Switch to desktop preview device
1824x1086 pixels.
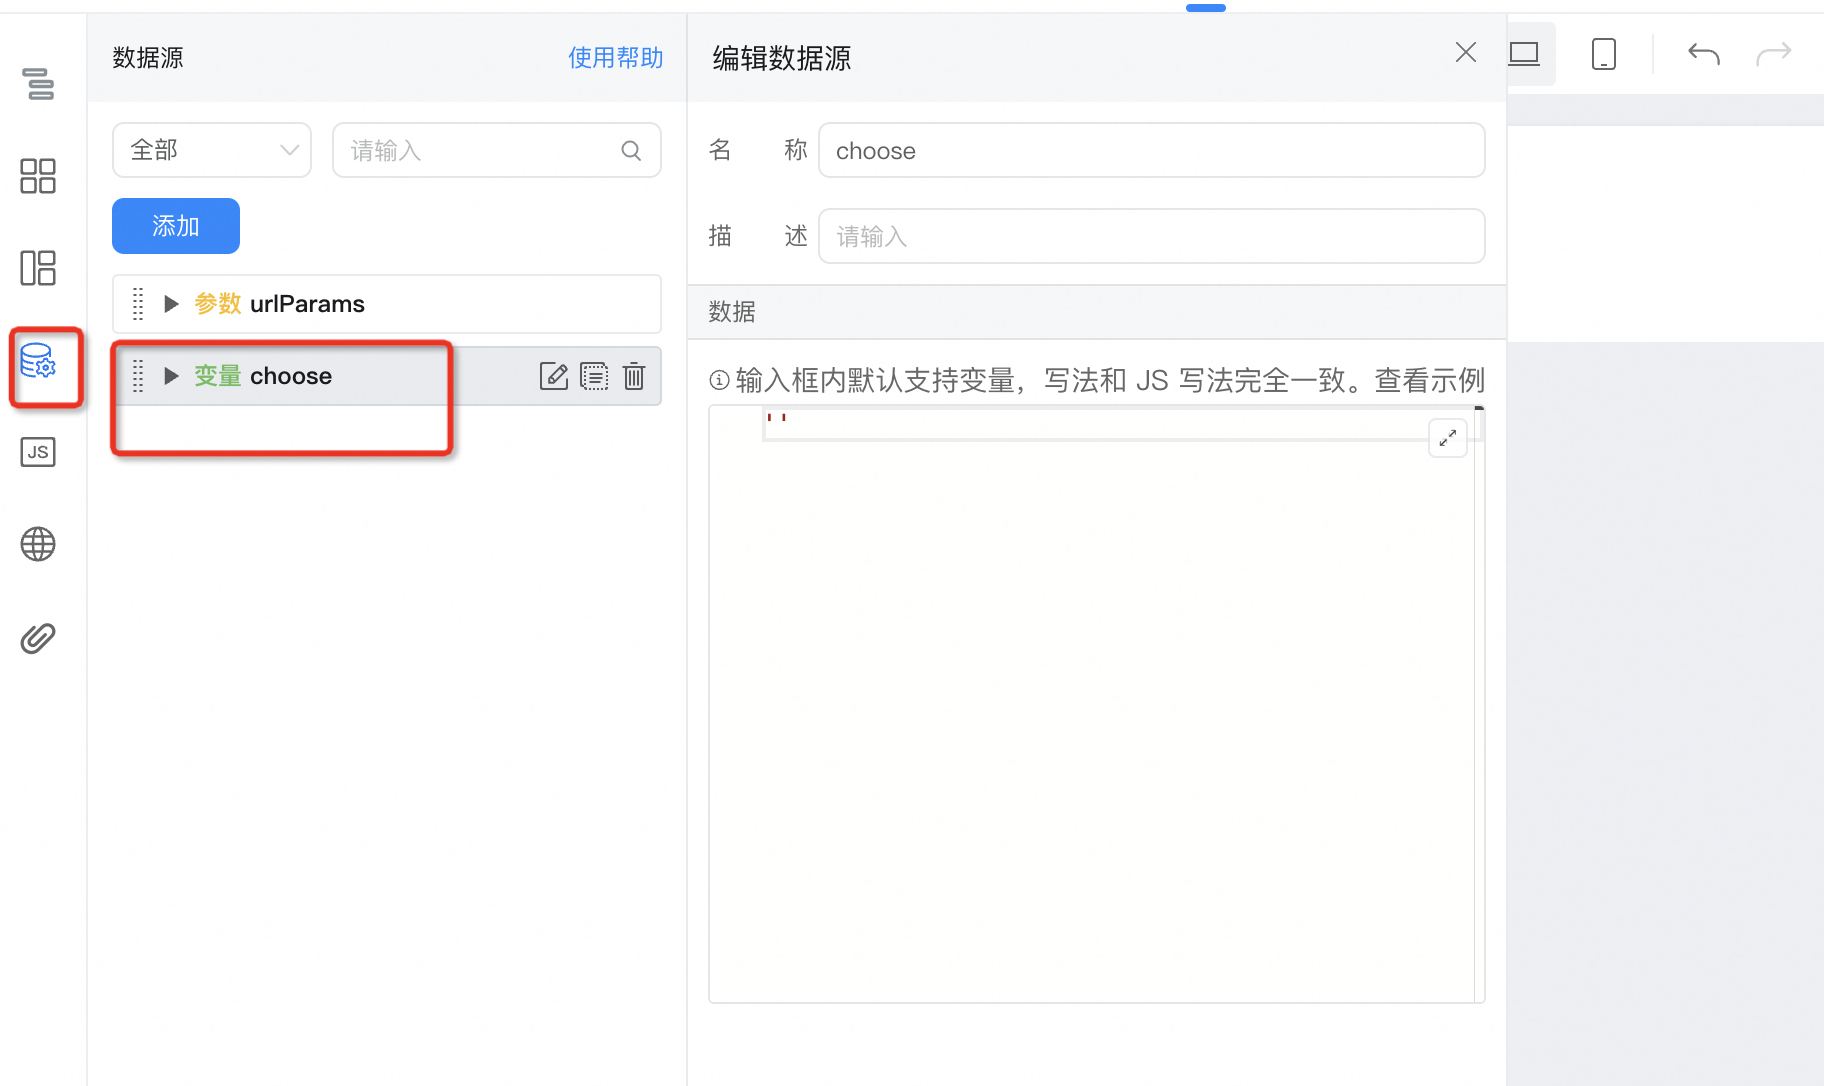coord(1524,53)
